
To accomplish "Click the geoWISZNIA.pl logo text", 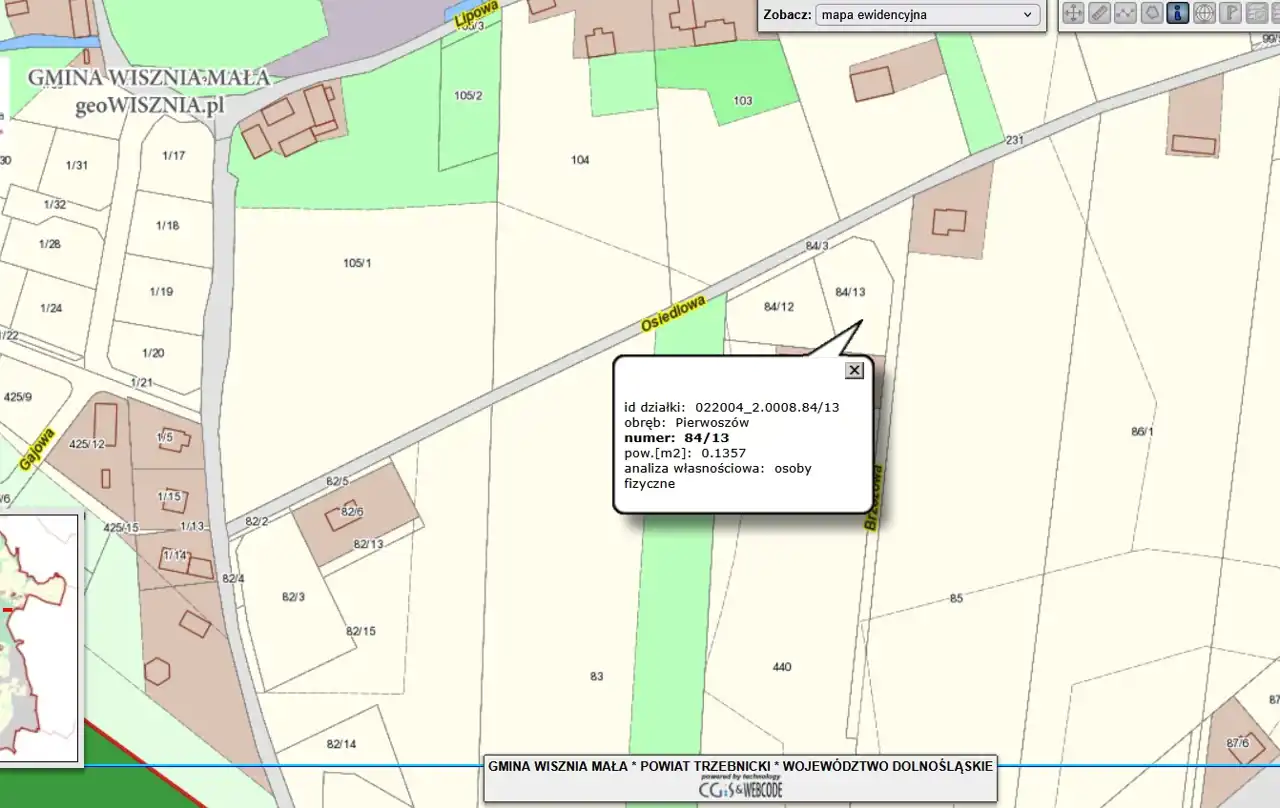I will (150, 104).
